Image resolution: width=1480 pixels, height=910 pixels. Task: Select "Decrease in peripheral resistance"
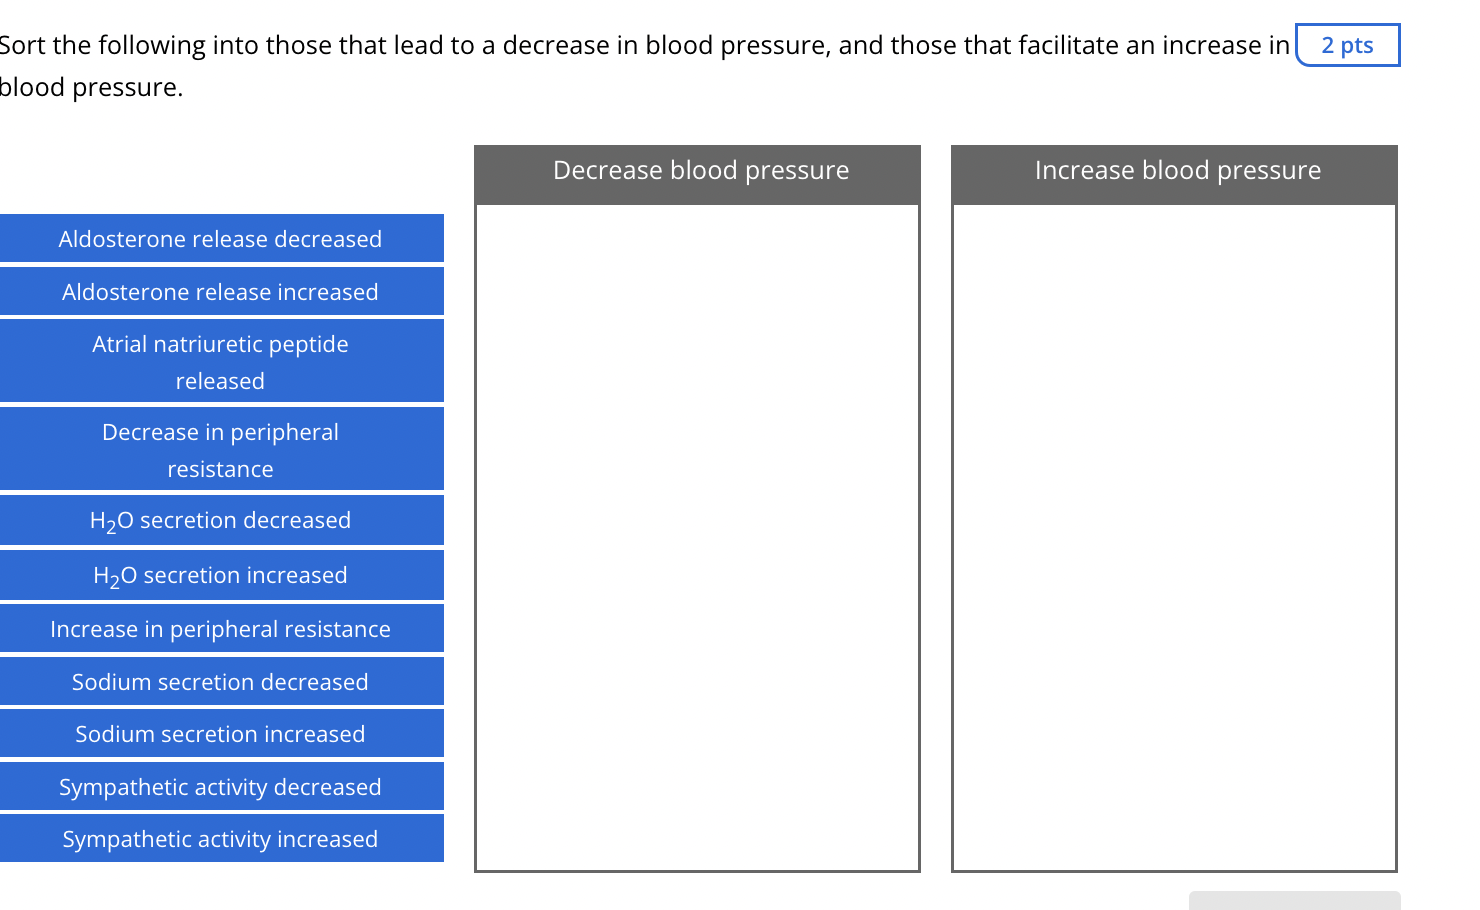pos(221,449)
